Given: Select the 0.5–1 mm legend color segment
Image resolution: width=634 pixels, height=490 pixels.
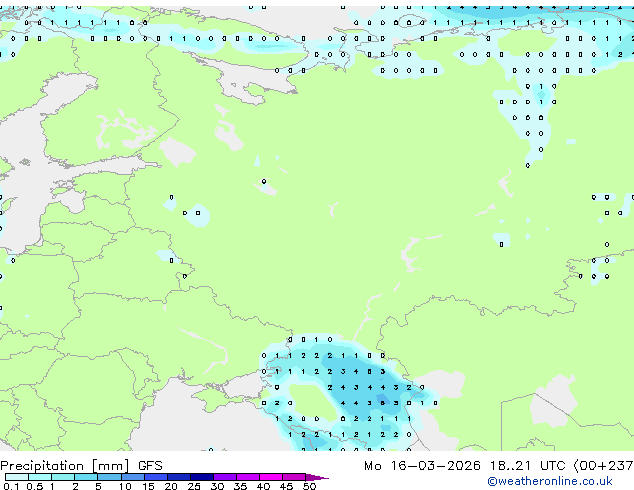Looking at the screenshot, I should (x=40, y=477).
